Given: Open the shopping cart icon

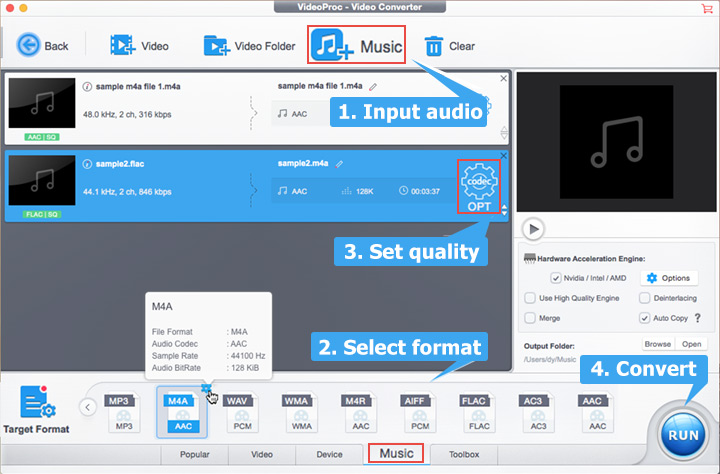Looking at the screenshot, I should click(707, 8).
